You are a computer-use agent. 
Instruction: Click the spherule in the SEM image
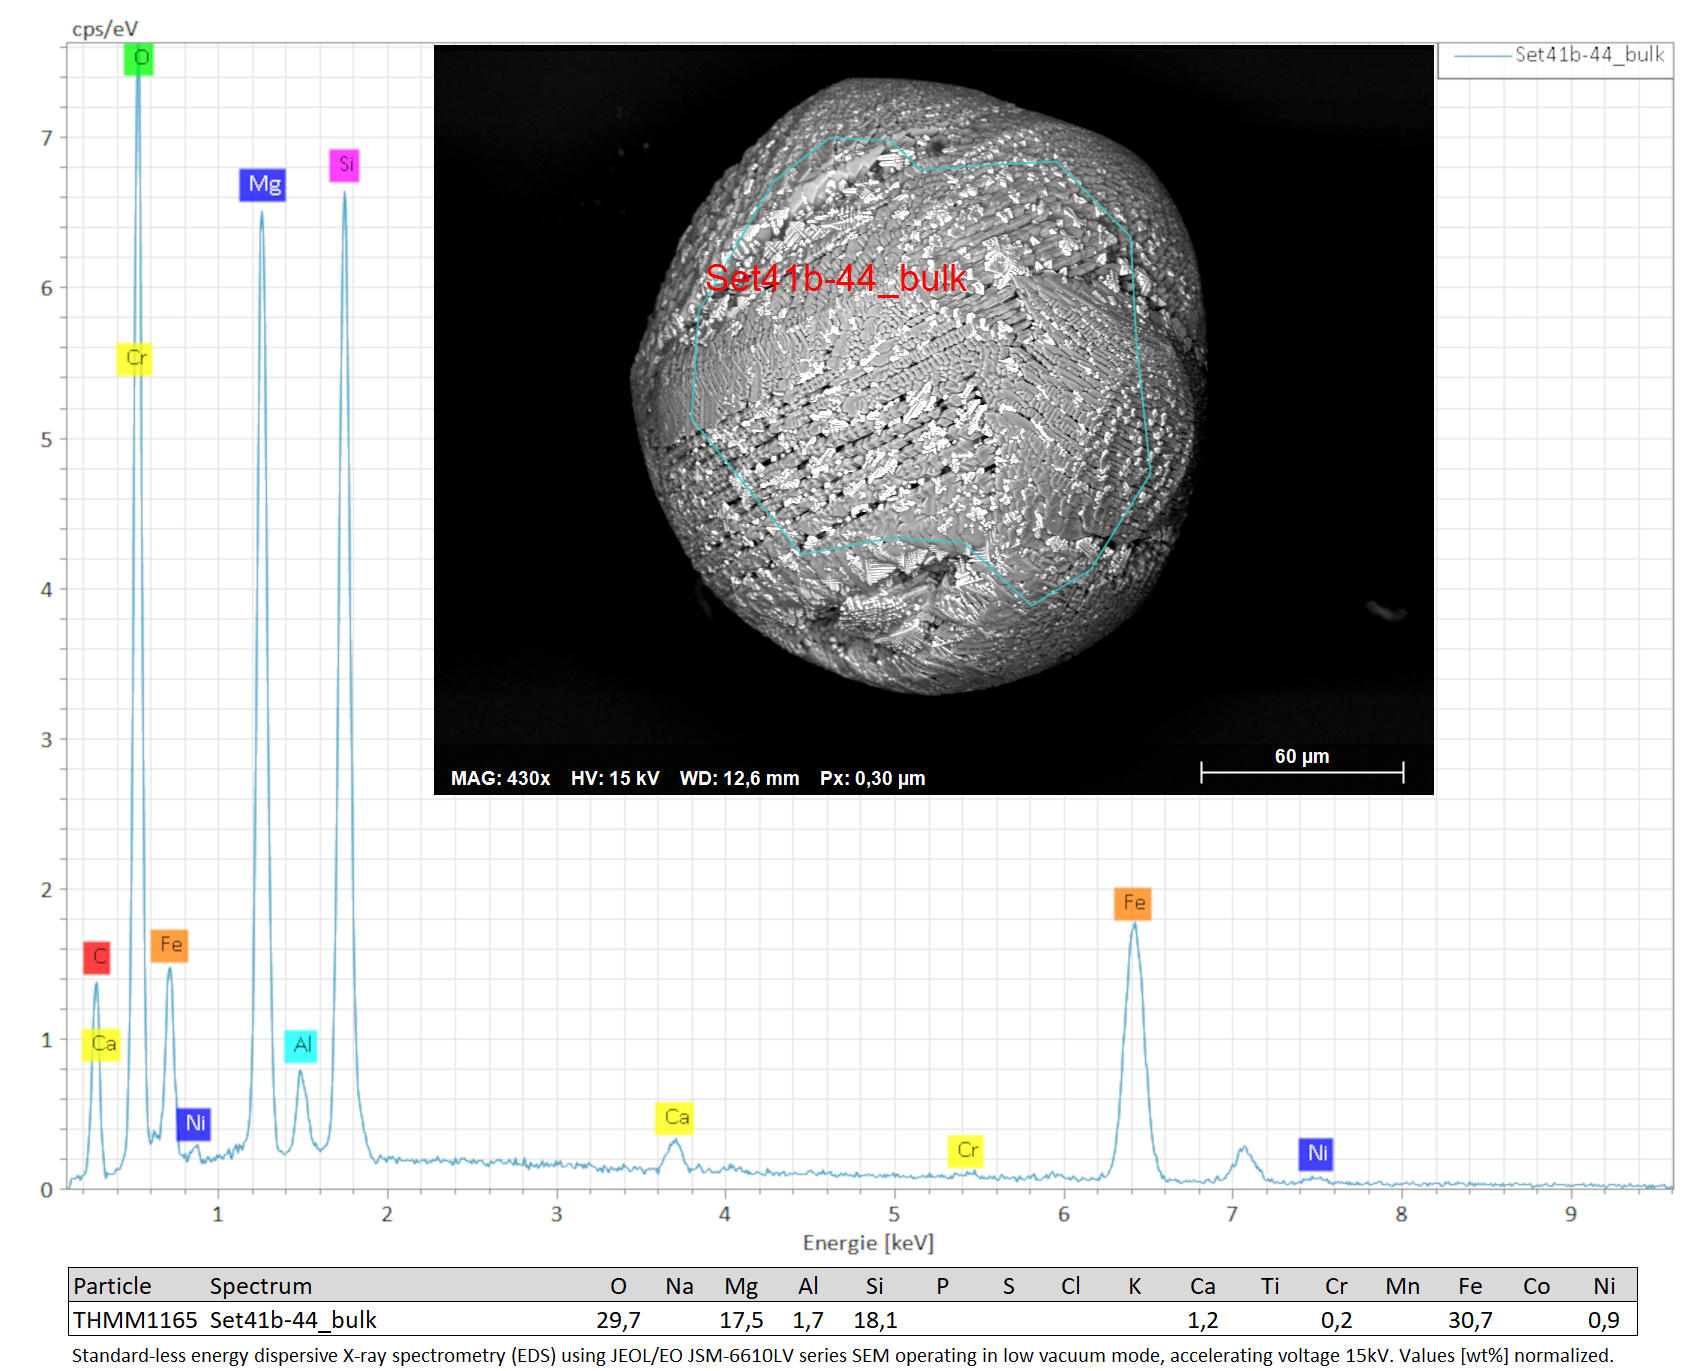918,386
